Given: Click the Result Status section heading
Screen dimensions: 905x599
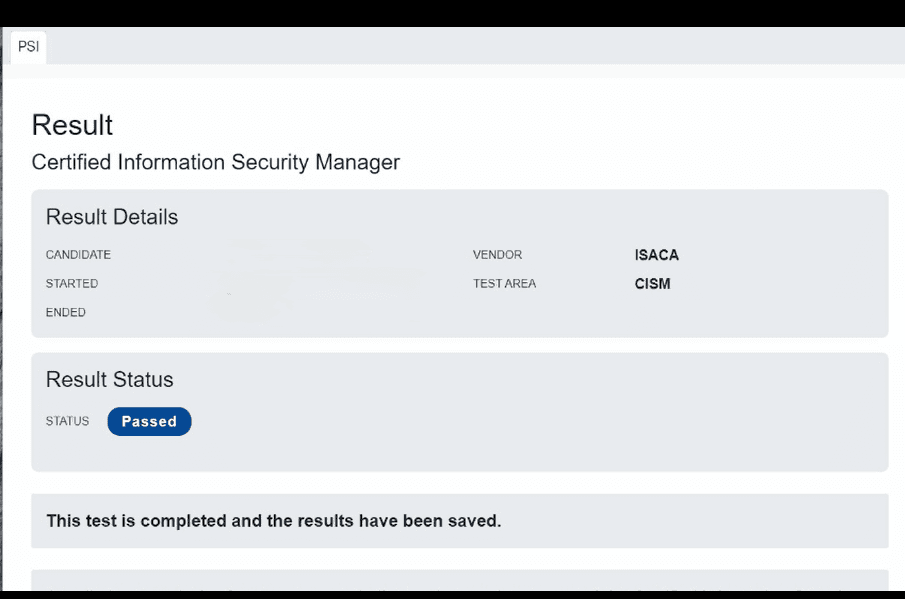Looking at the screenshot, I should (x=109, y=380).
